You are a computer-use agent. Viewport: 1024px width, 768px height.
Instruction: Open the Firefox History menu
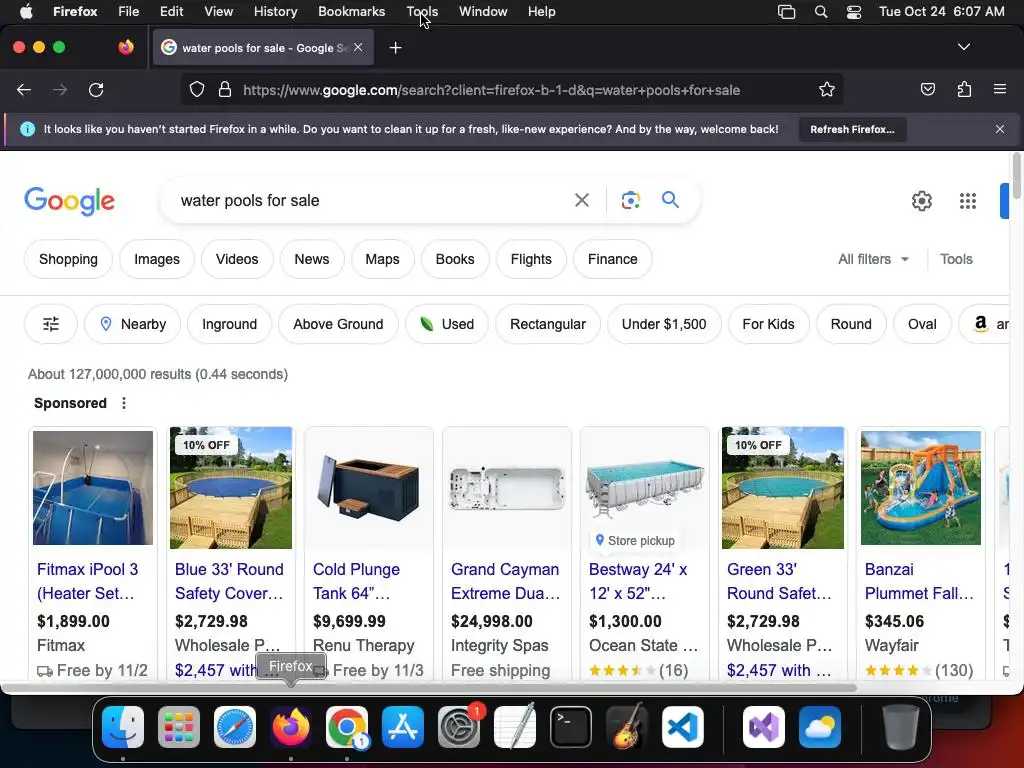(x=275, y=12)
